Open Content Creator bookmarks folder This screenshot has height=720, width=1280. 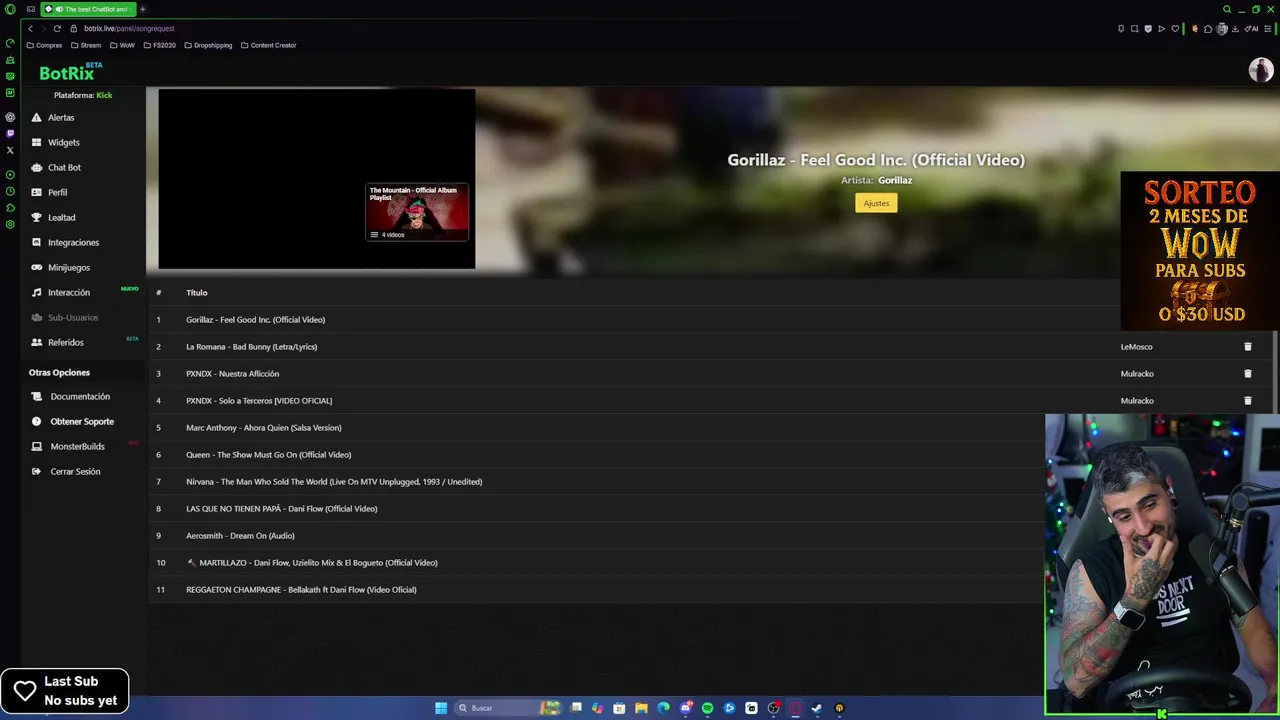tap(268, 45)
